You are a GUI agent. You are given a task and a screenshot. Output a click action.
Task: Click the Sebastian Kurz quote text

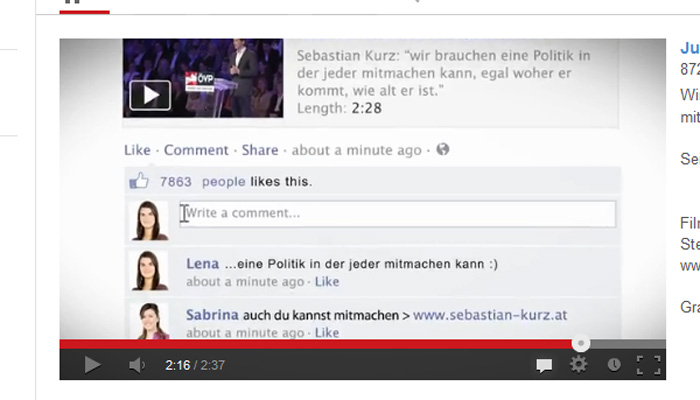pyautogui.click(x=444, y=73)
